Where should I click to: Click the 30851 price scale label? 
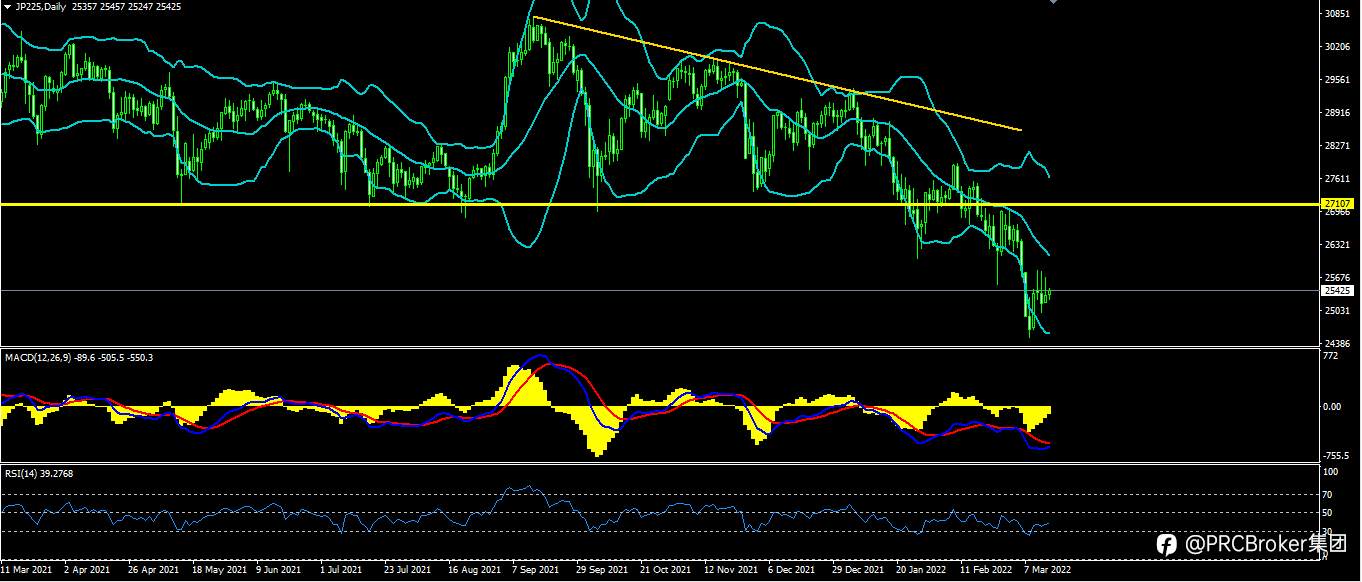1338,14
